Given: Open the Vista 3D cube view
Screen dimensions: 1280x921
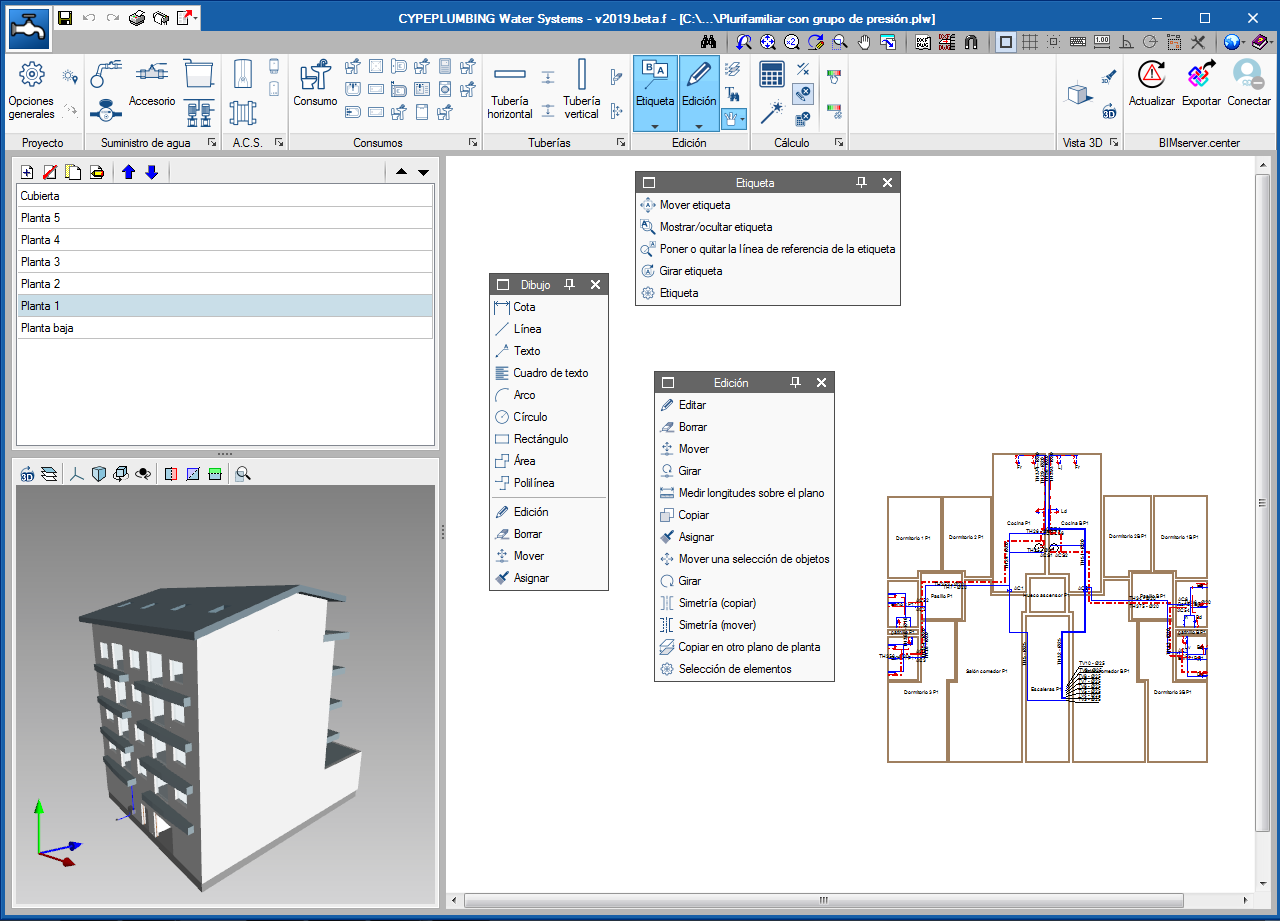Looking at the screenshot, I should coord(1079,93).
